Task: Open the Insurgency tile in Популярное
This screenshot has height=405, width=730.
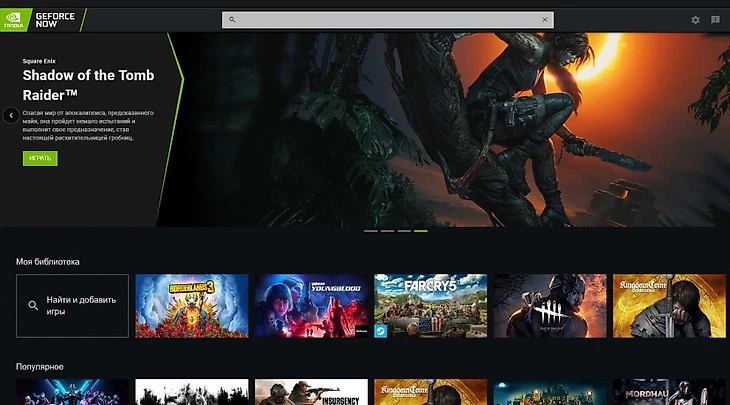Action: tap(311, 392)
